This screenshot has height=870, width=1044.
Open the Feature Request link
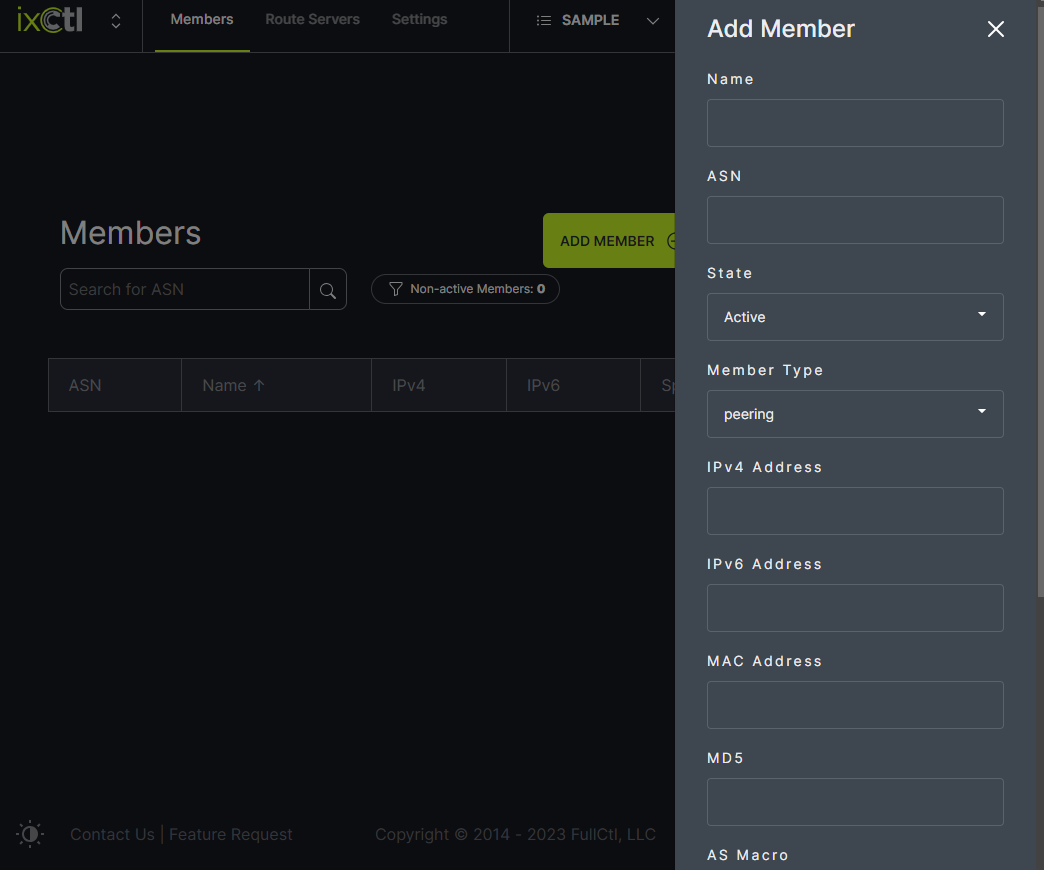(x=231, y=834)
